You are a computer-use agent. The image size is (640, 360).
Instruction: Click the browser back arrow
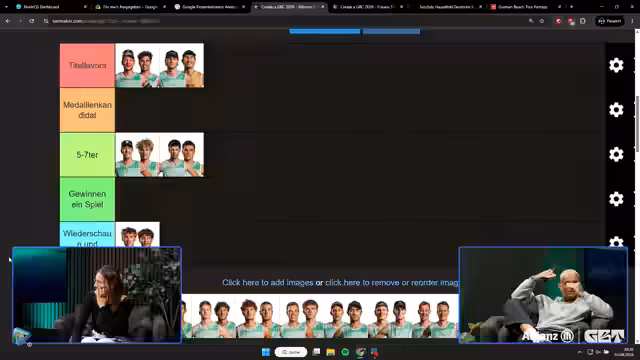8,21
